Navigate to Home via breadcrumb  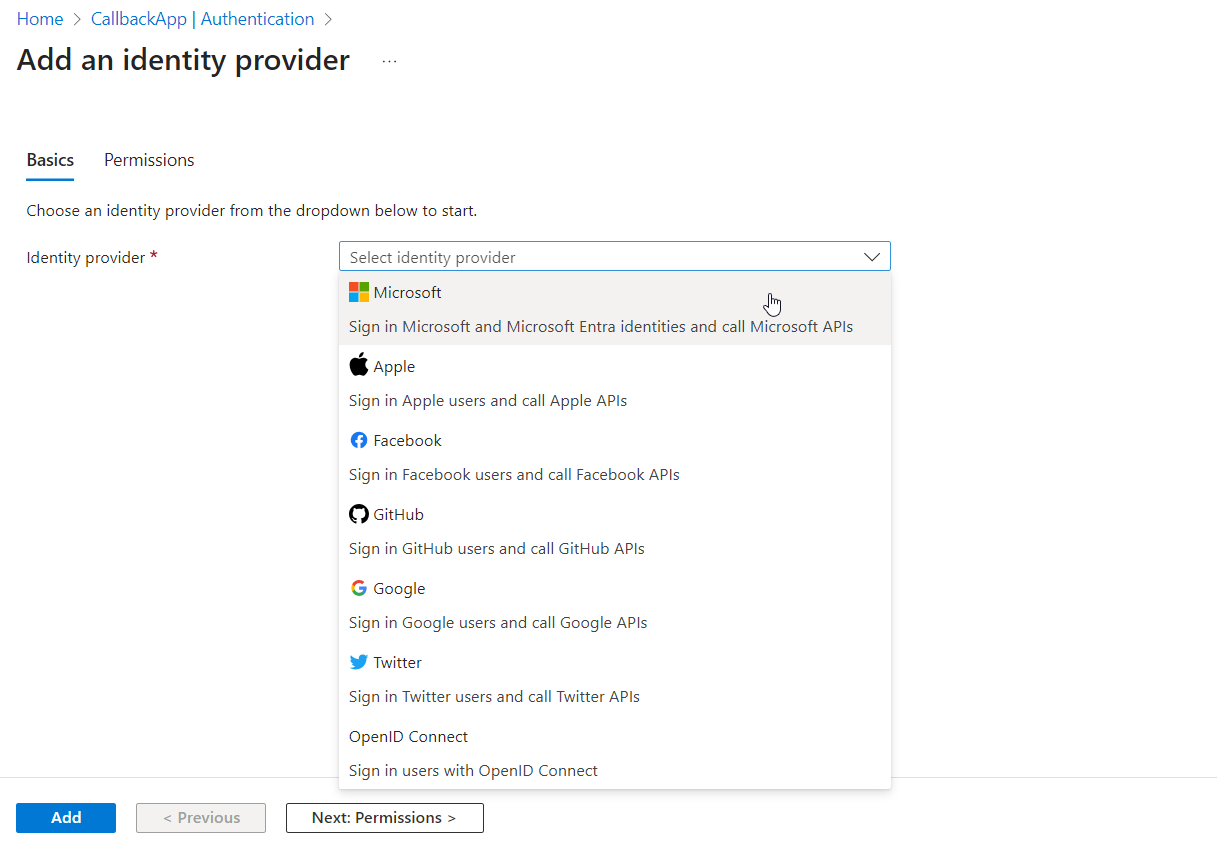pyautogui.click(x=40, y=18)
